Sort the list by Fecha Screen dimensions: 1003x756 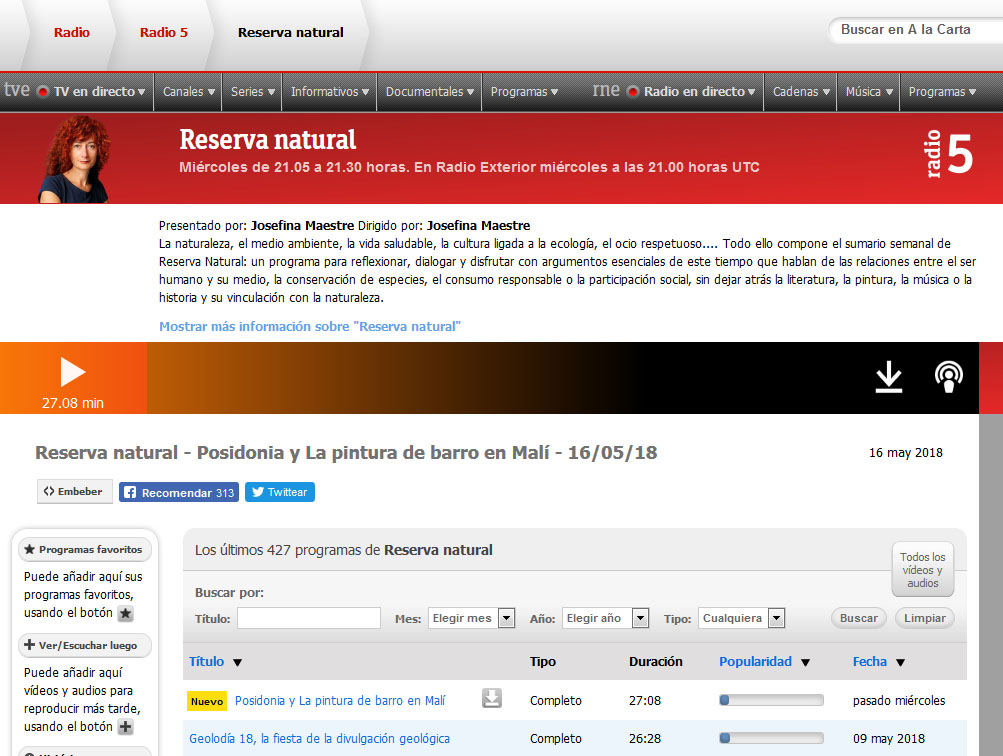click(x=878, y=661)
